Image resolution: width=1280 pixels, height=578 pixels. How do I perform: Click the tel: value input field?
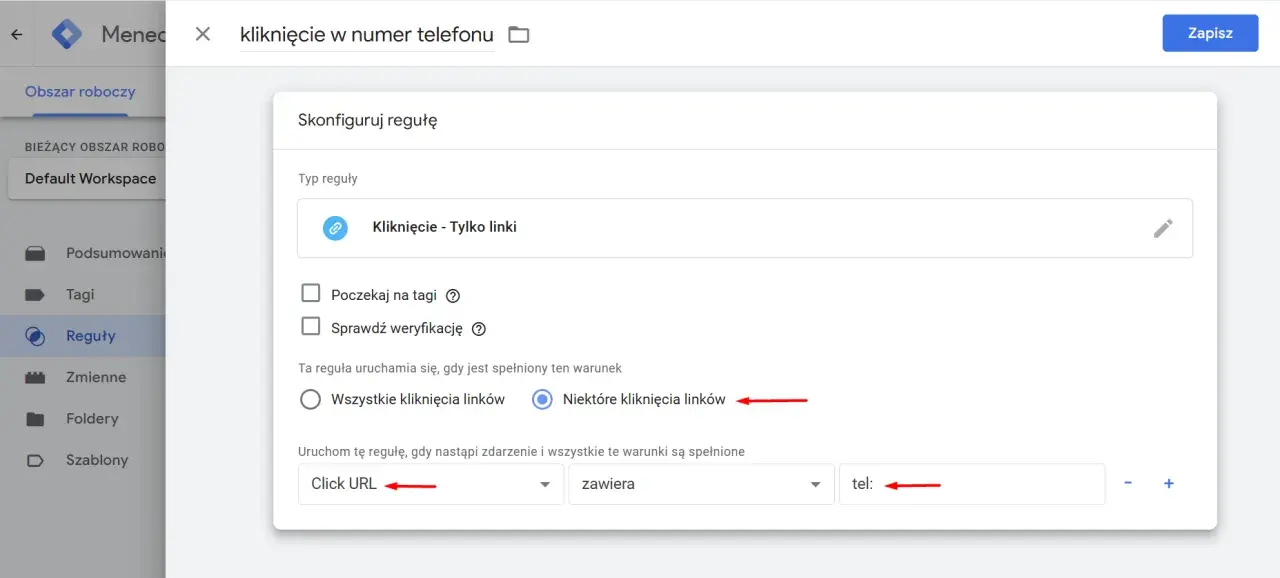[972, 484]
